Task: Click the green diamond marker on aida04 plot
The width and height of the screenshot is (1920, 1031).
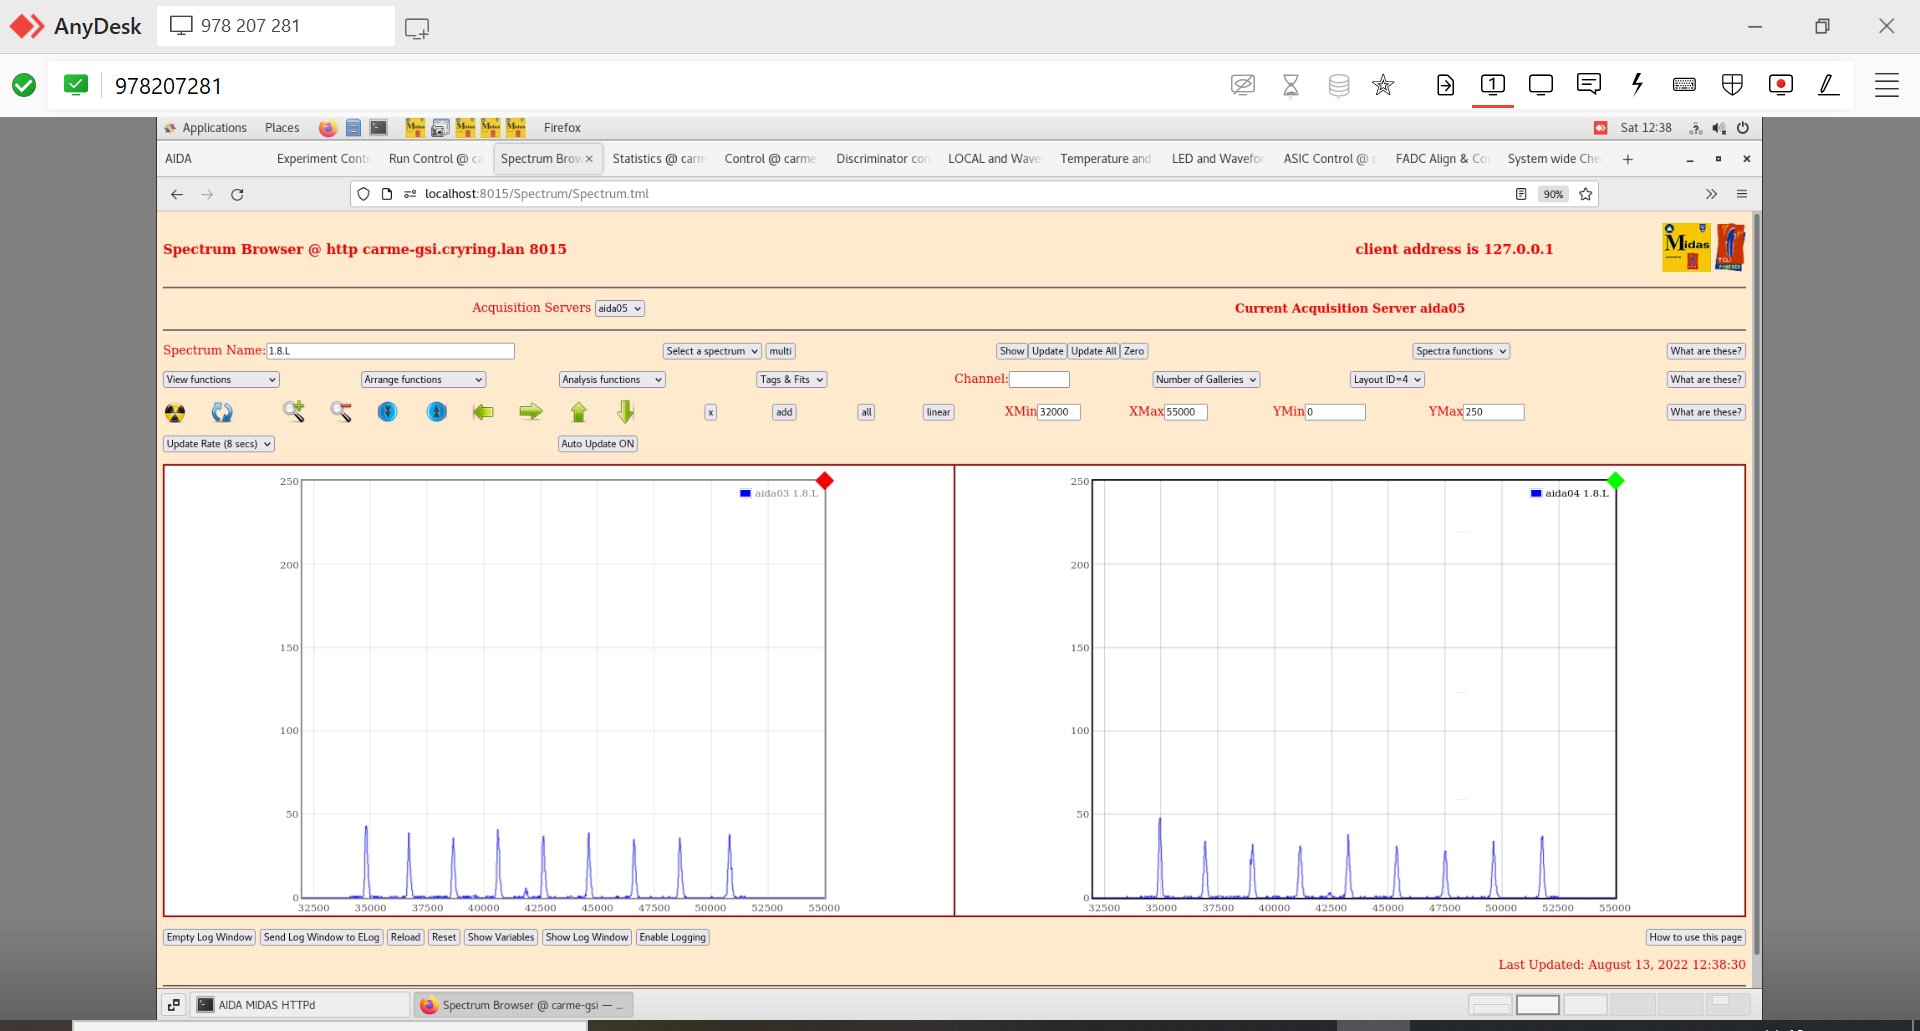Action: [x=1615, y=481]
